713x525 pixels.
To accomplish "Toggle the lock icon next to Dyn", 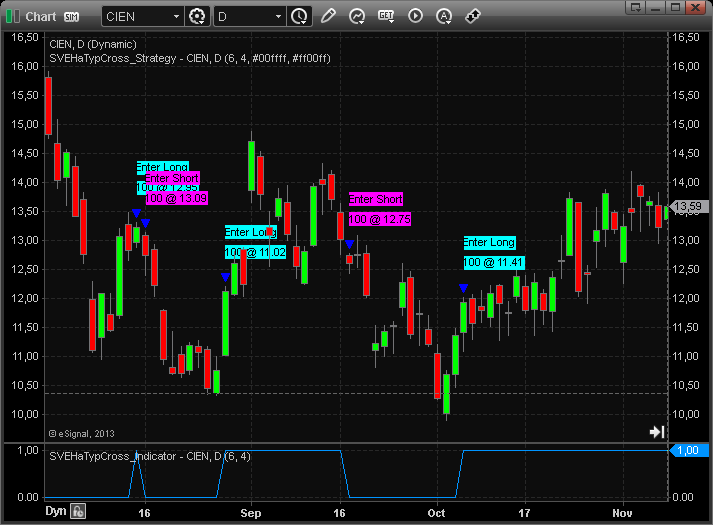I will (x=78, y=512).
